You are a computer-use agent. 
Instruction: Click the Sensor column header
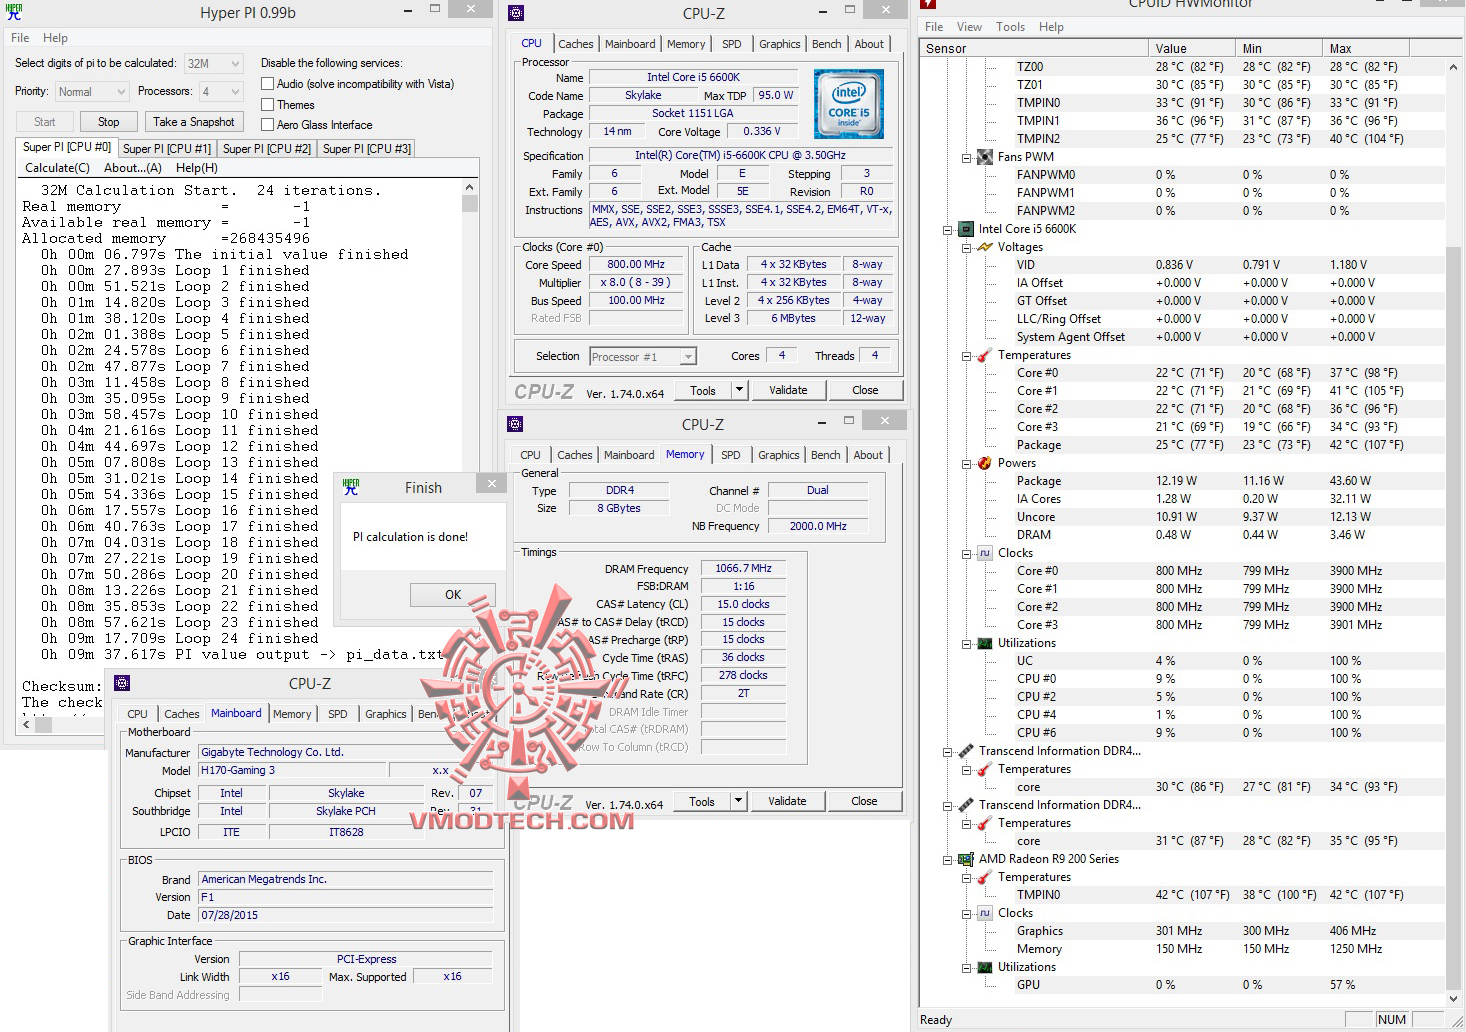point(1033,48)
